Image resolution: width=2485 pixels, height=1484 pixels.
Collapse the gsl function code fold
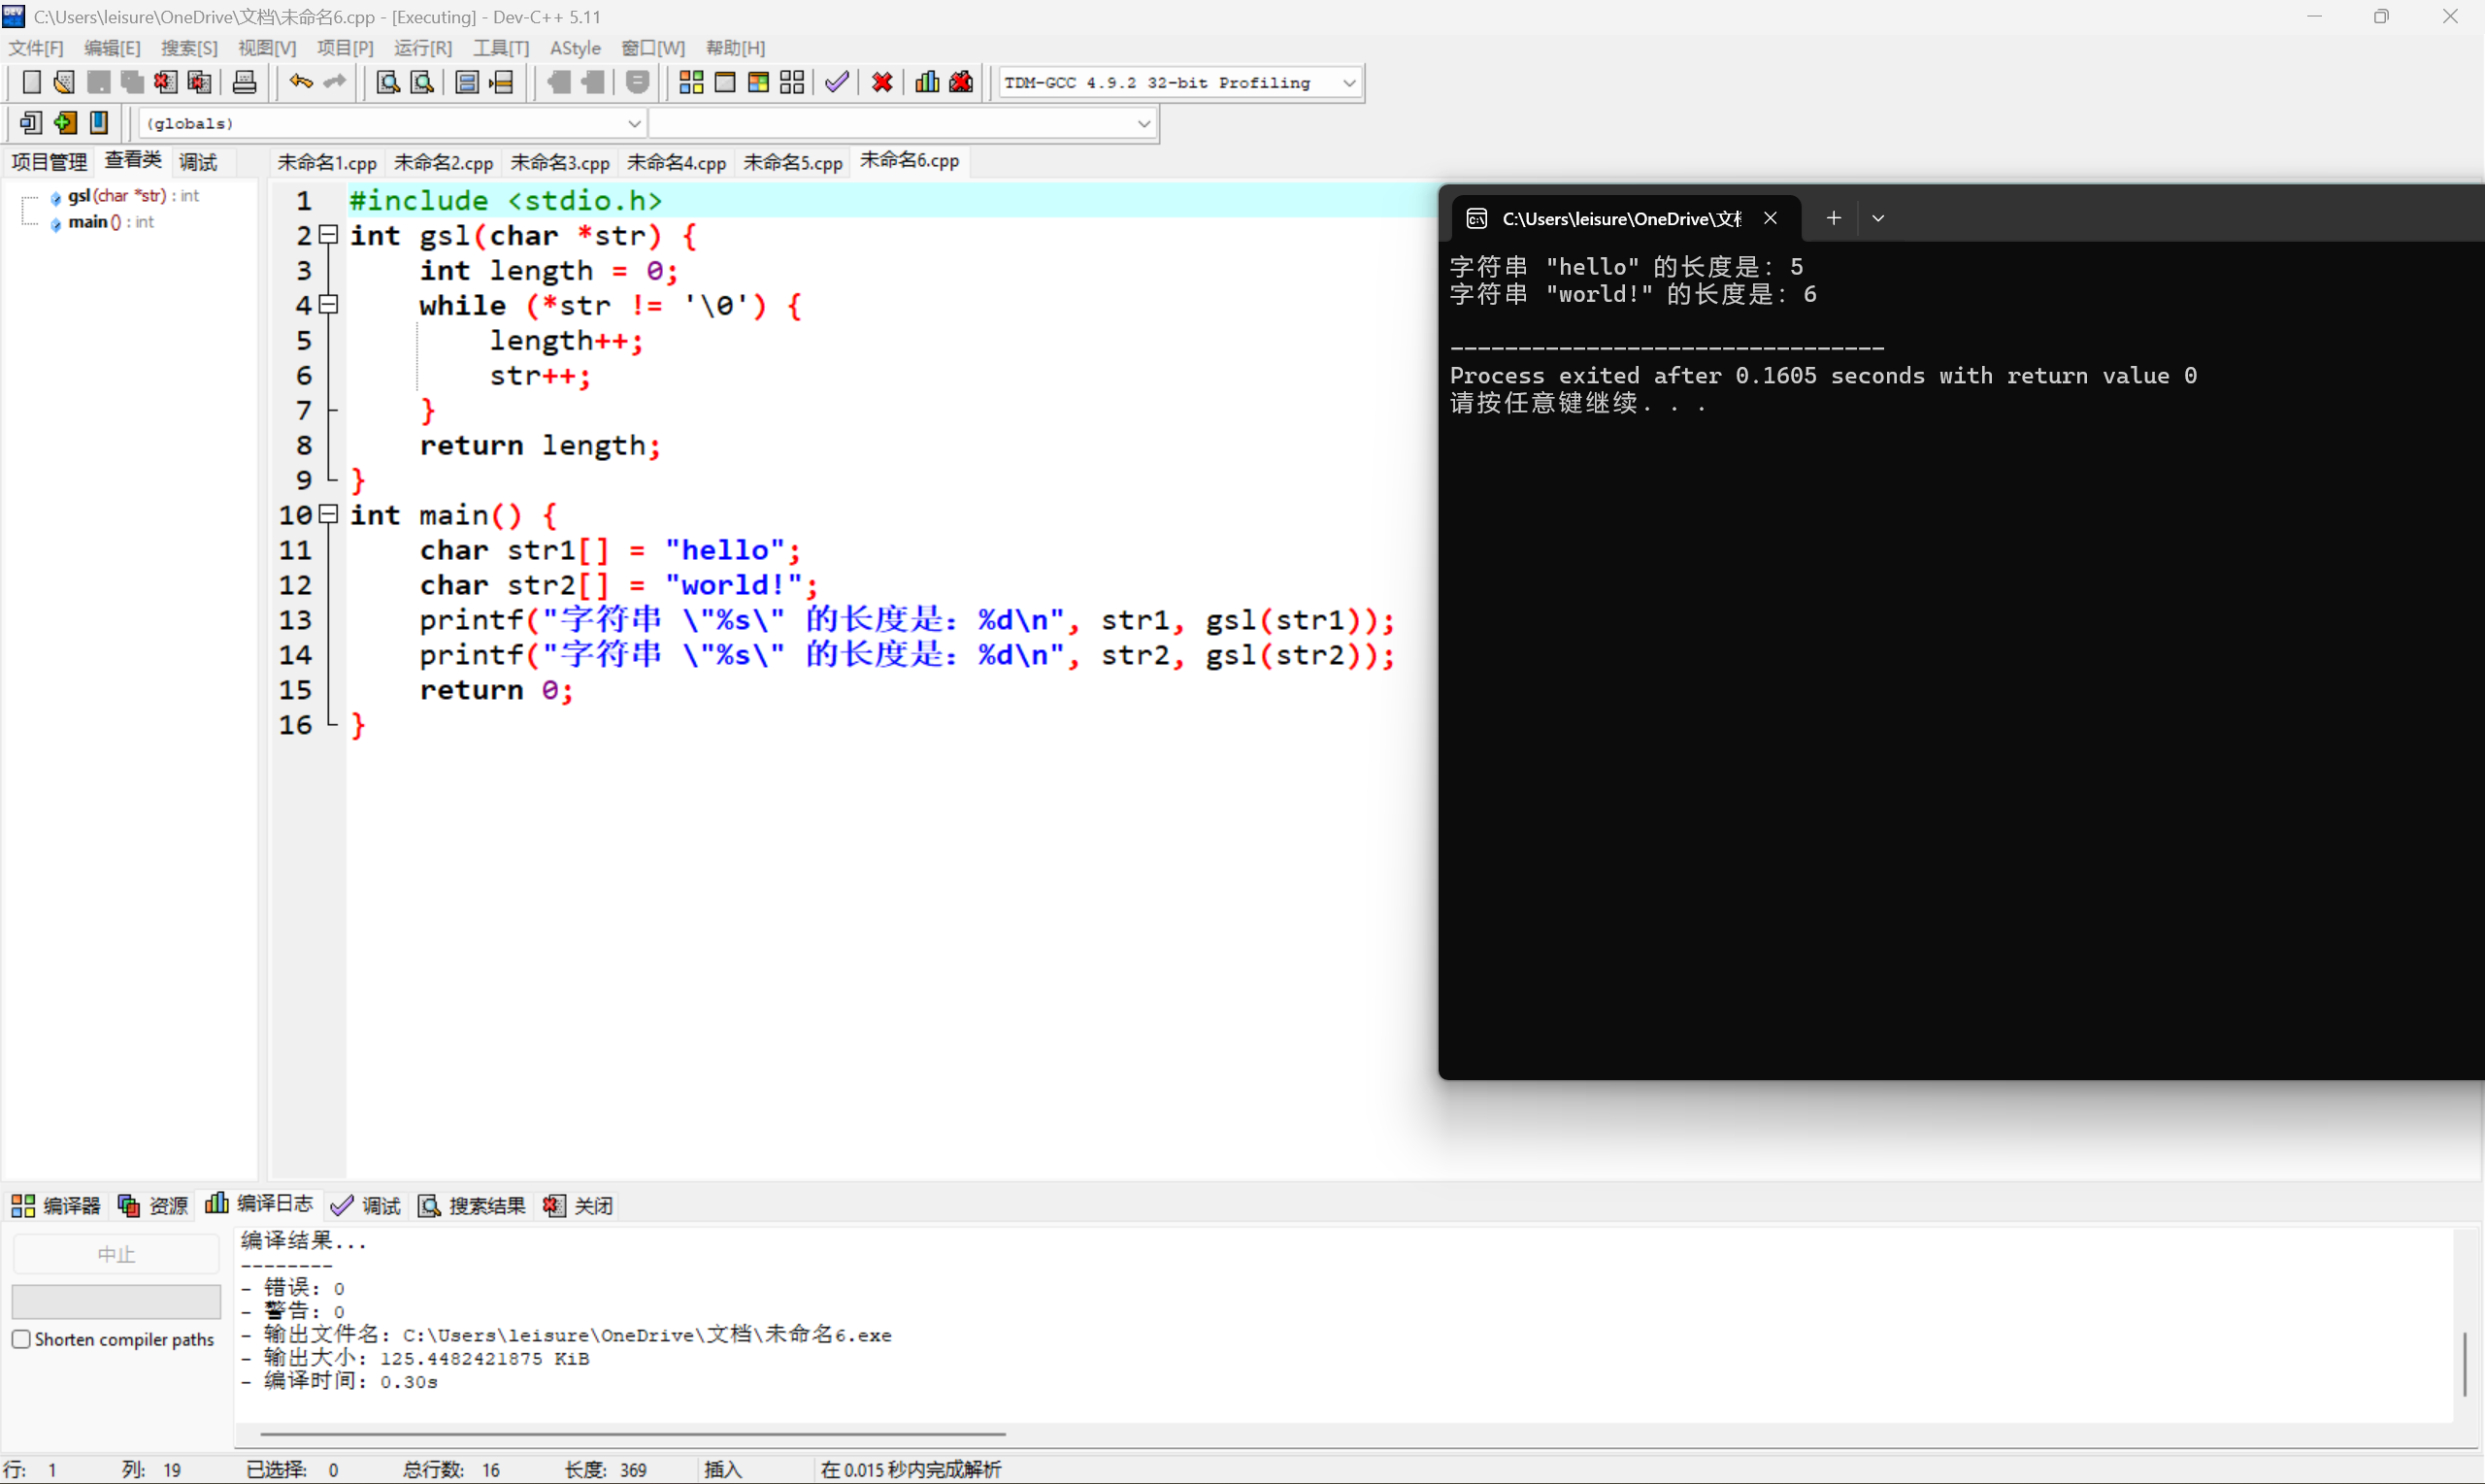[328, 235]
